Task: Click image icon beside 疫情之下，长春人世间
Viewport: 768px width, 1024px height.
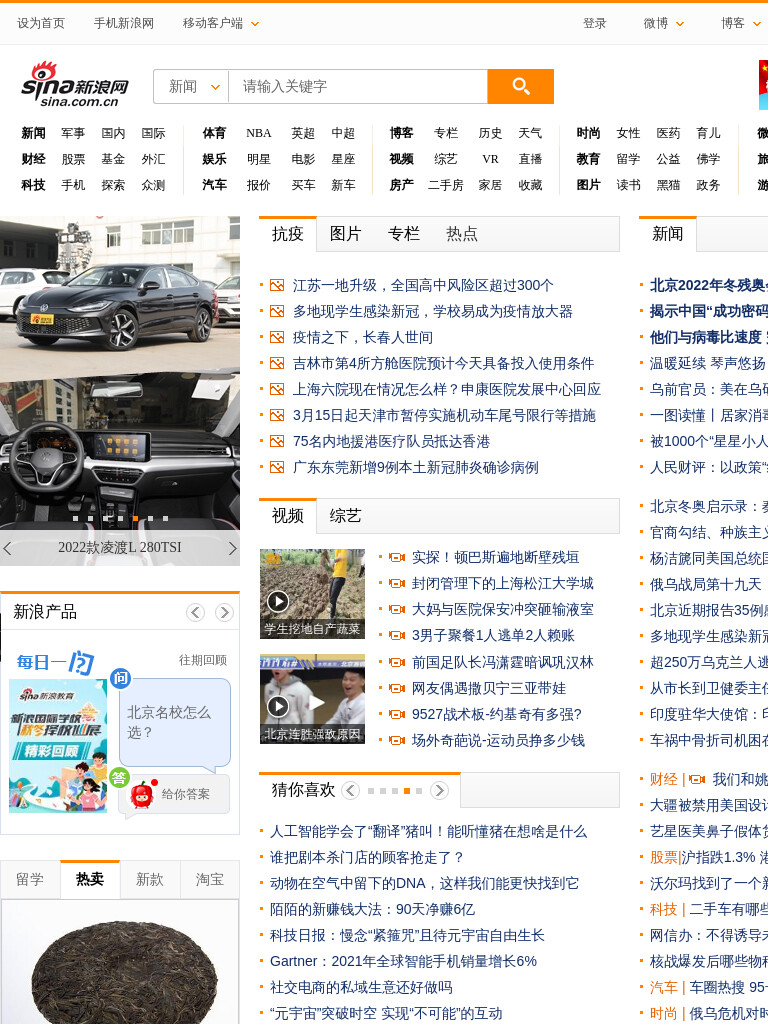Action: click(x=277, y=338)
